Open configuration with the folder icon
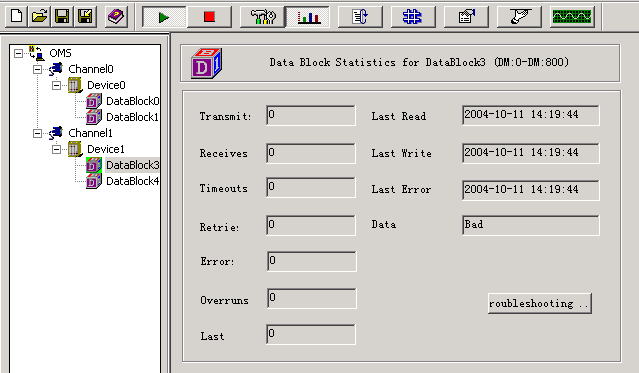 [40, 17]
